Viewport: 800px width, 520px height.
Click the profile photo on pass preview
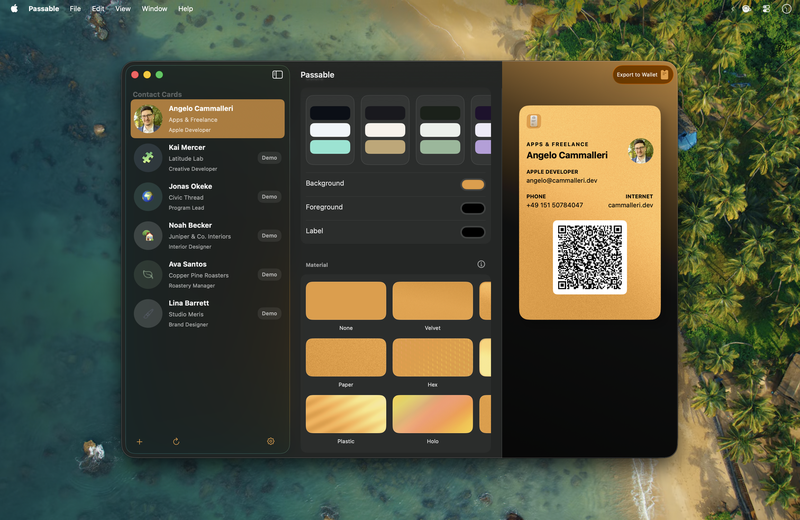click(x=640, y=151)
